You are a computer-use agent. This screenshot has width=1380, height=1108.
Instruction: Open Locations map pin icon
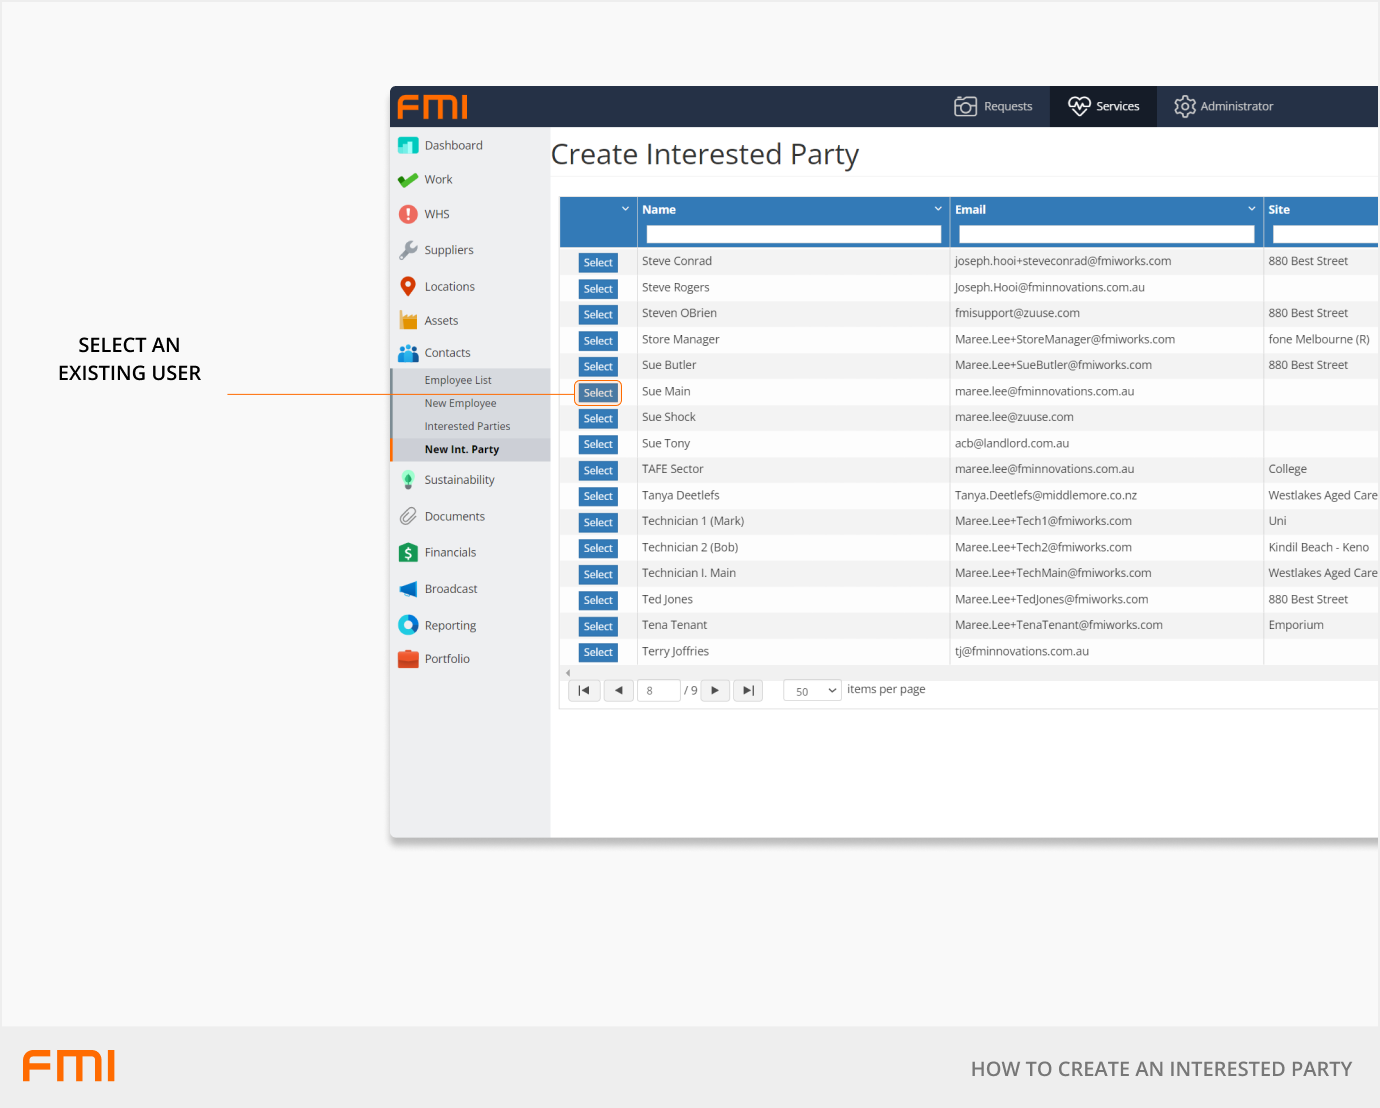(x=408, y=287)
